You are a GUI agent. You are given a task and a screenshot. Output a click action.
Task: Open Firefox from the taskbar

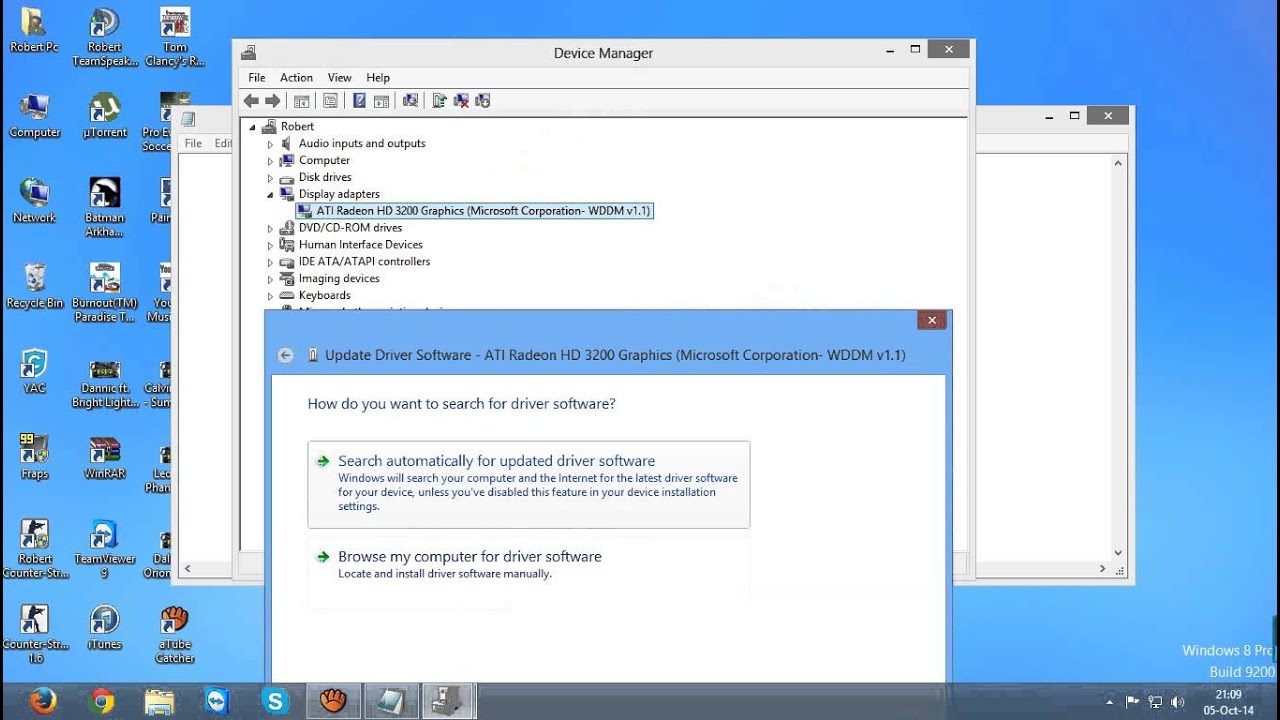[x=42, y=702]
